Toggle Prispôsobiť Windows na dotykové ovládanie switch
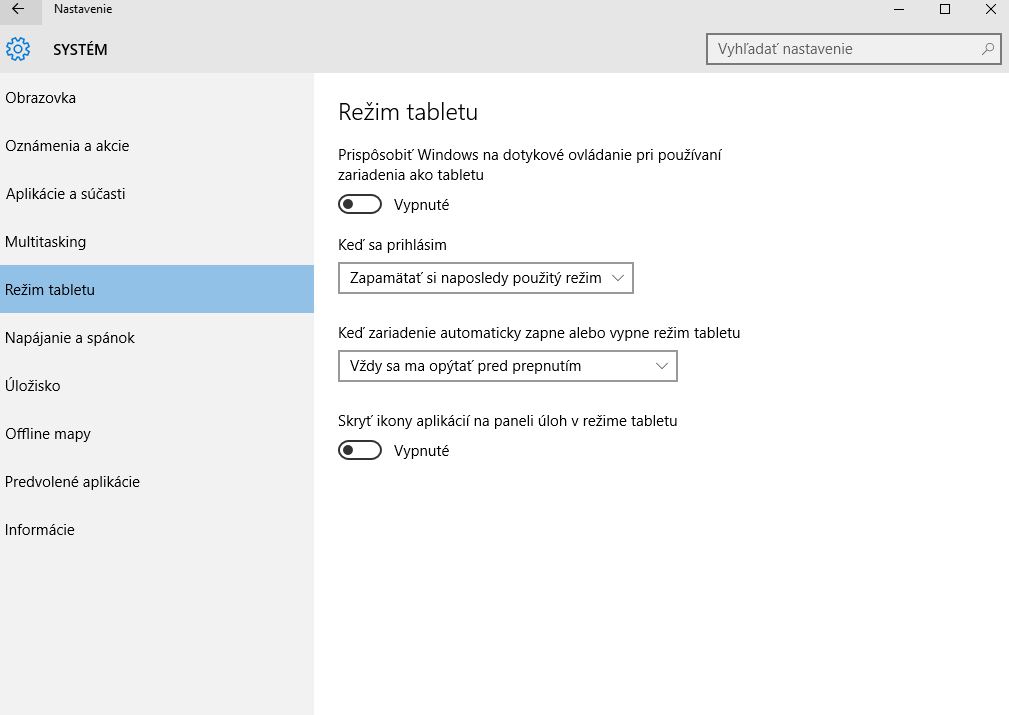Screen dimensions: 1009x715 point(360,204)
